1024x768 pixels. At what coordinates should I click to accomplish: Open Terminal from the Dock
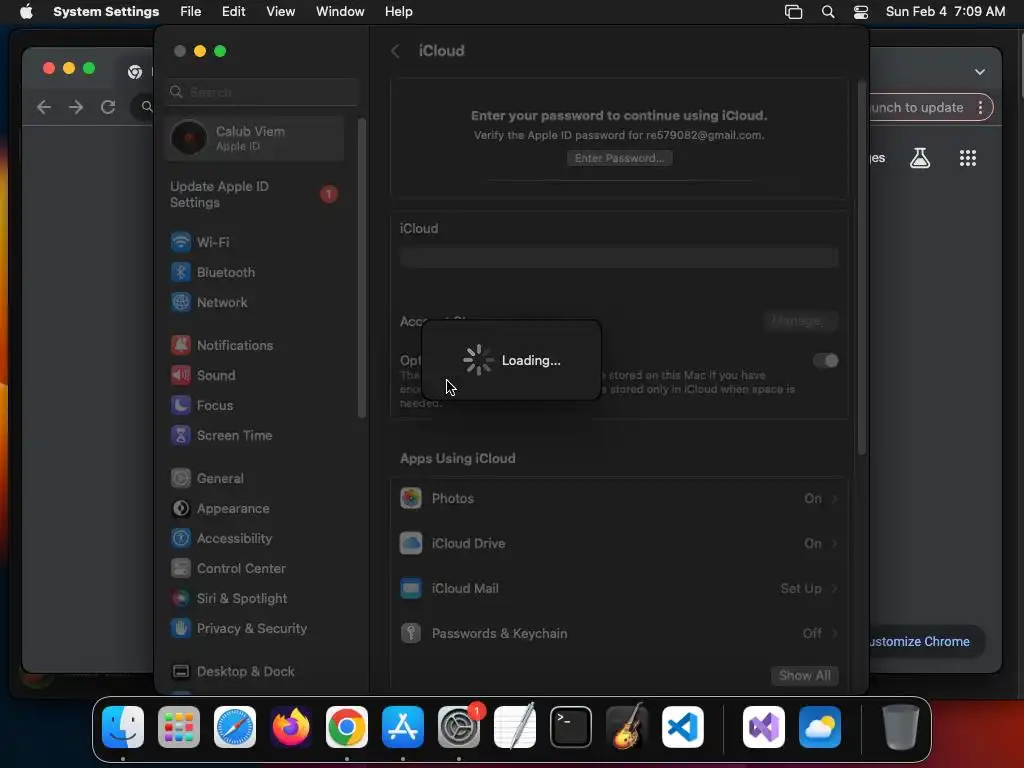pyautogui.click(x=571, y=727)
